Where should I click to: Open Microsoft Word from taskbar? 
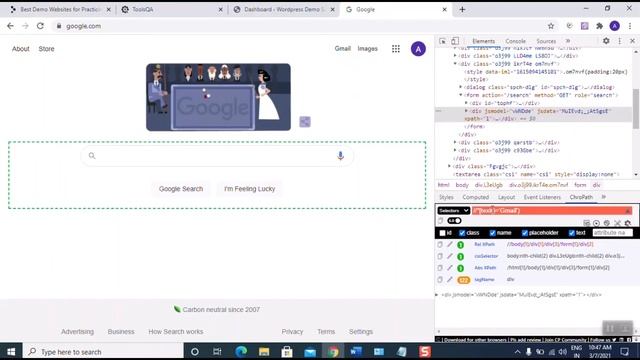(x=356, y=351)
